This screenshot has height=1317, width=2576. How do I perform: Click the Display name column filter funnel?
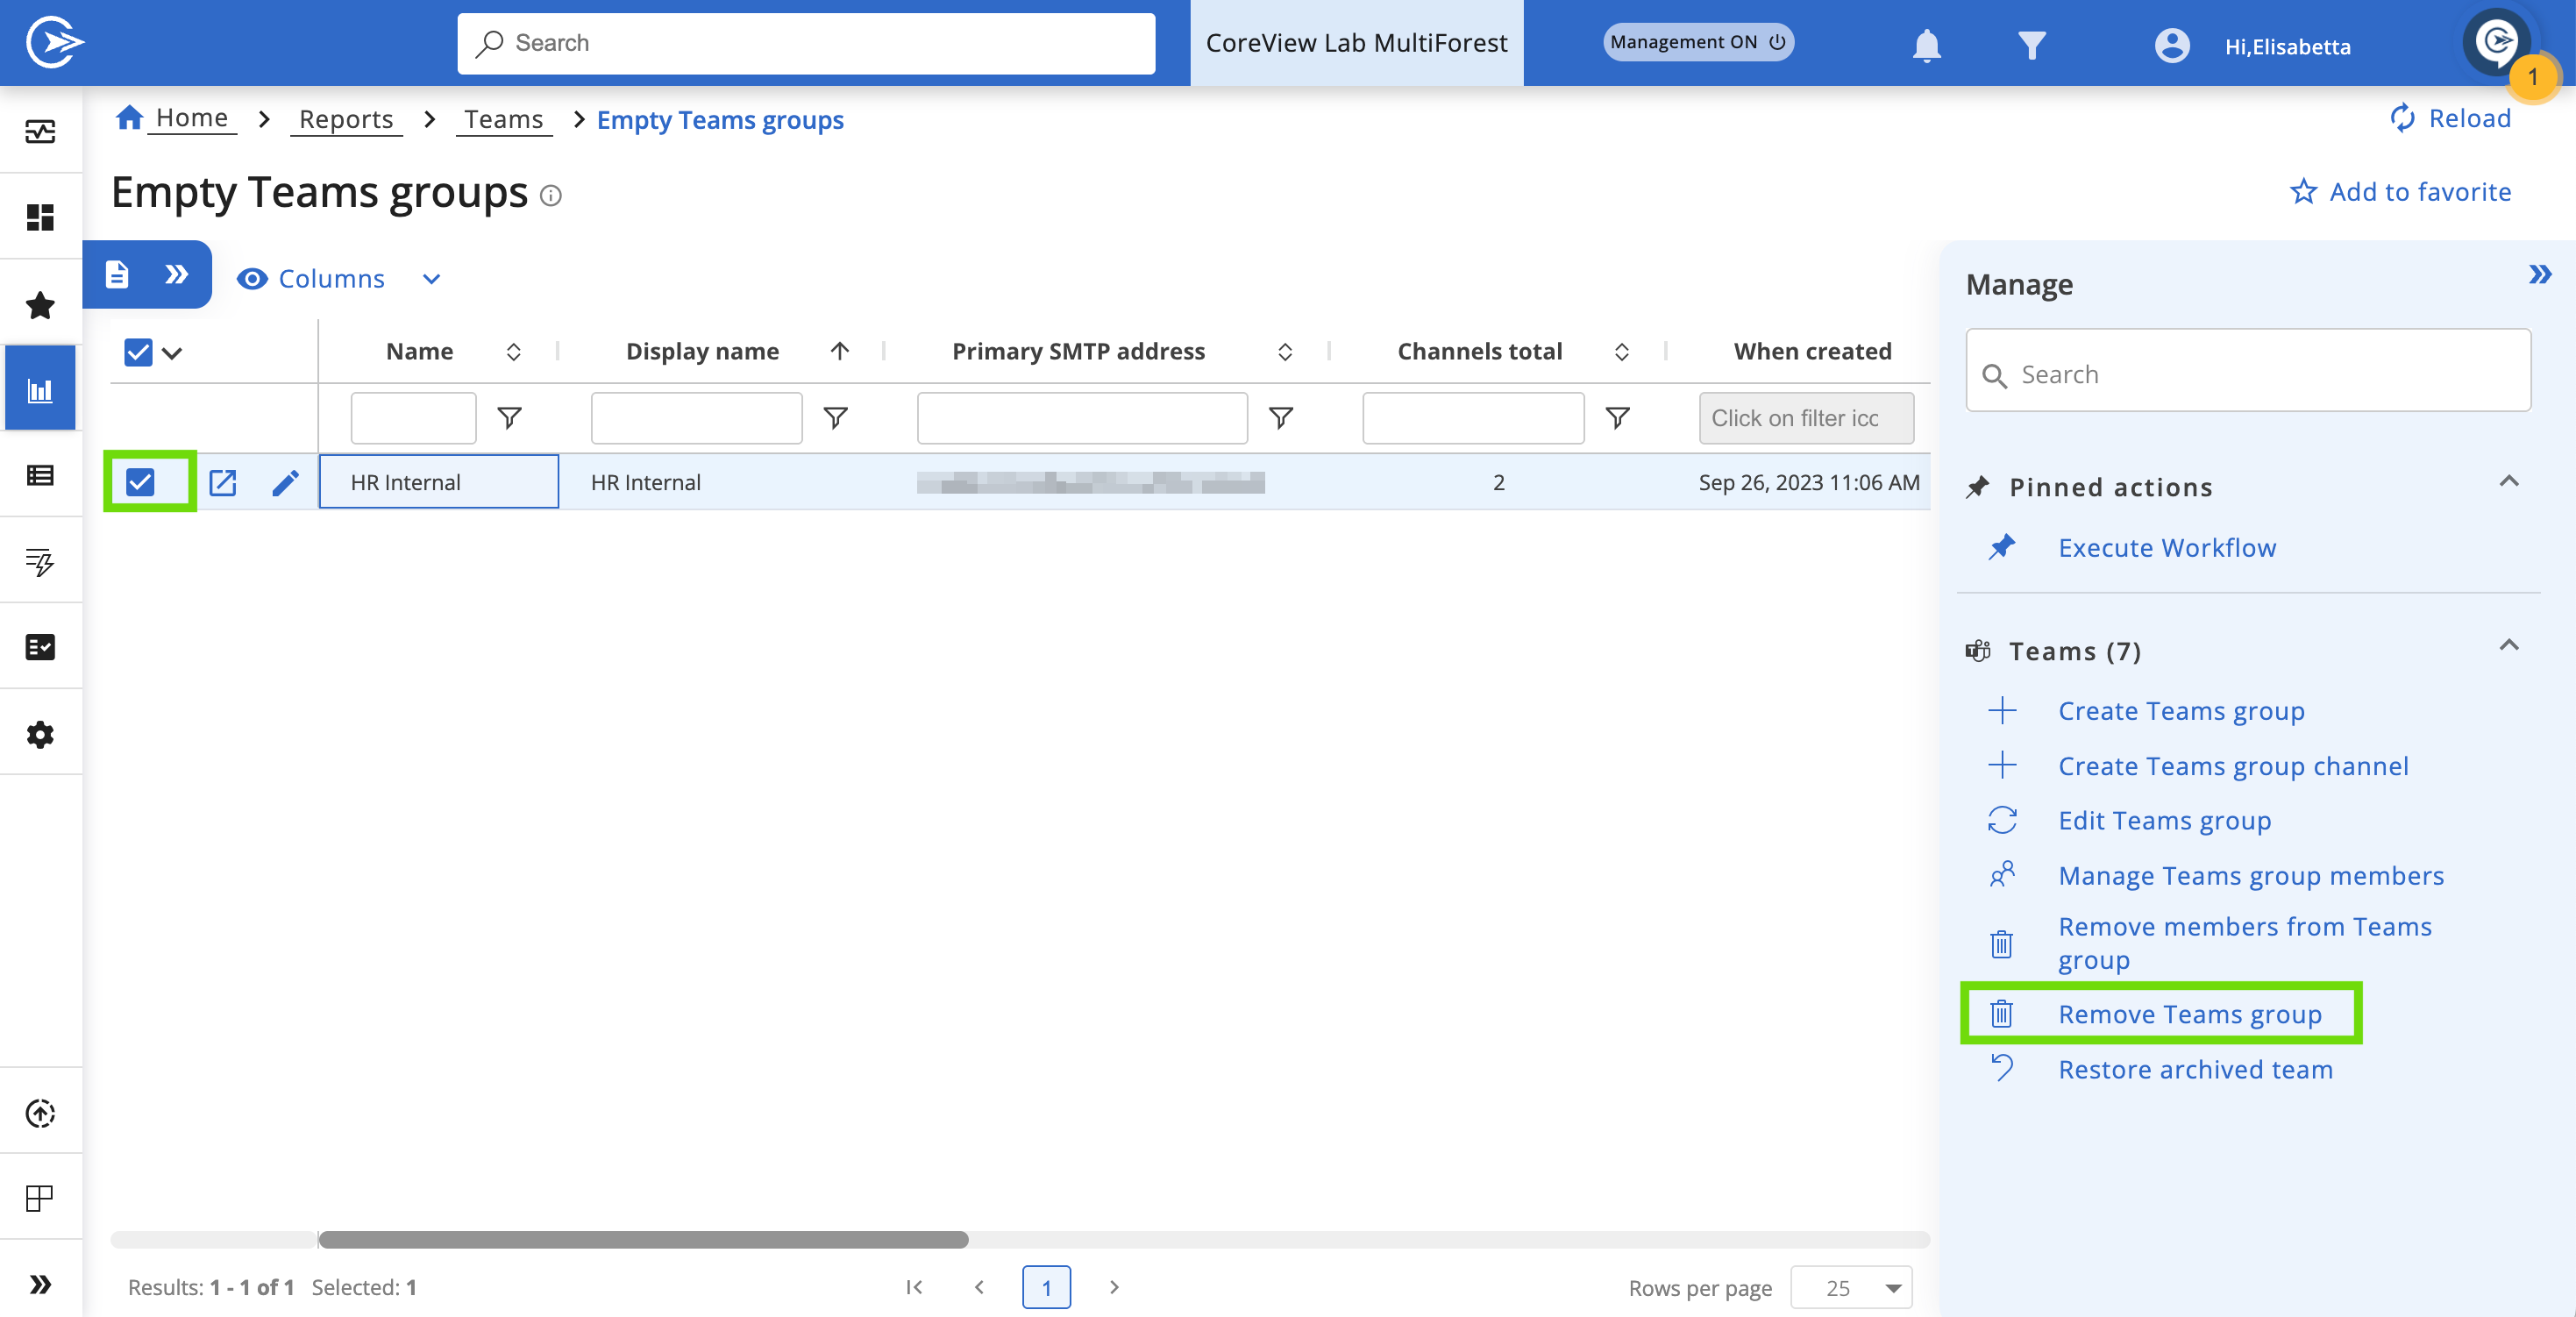point(835,418)
